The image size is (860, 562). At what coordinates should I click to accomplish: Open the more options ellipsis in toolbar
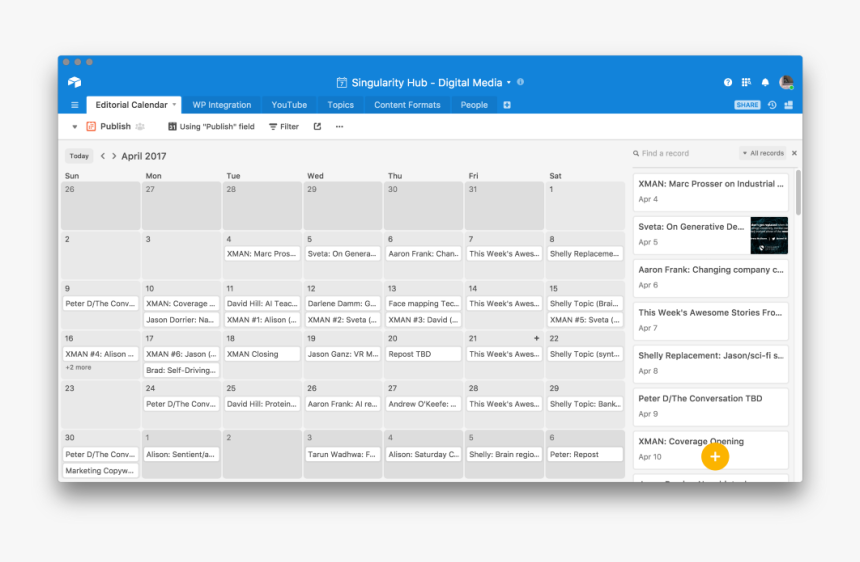point(340,127)
